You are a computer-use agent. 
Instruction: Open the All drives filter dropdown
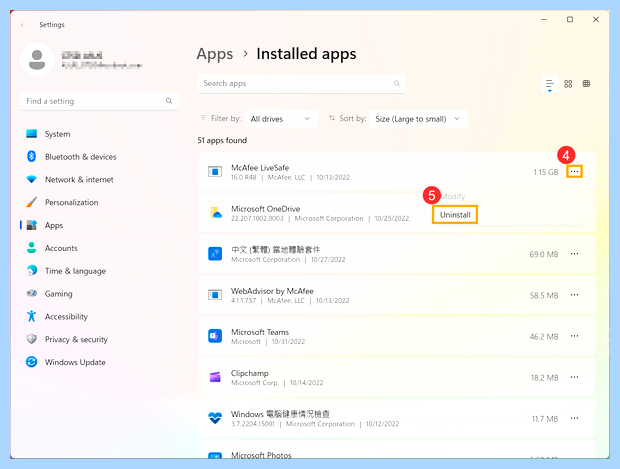pyautogui.click(x=281, y=119)
